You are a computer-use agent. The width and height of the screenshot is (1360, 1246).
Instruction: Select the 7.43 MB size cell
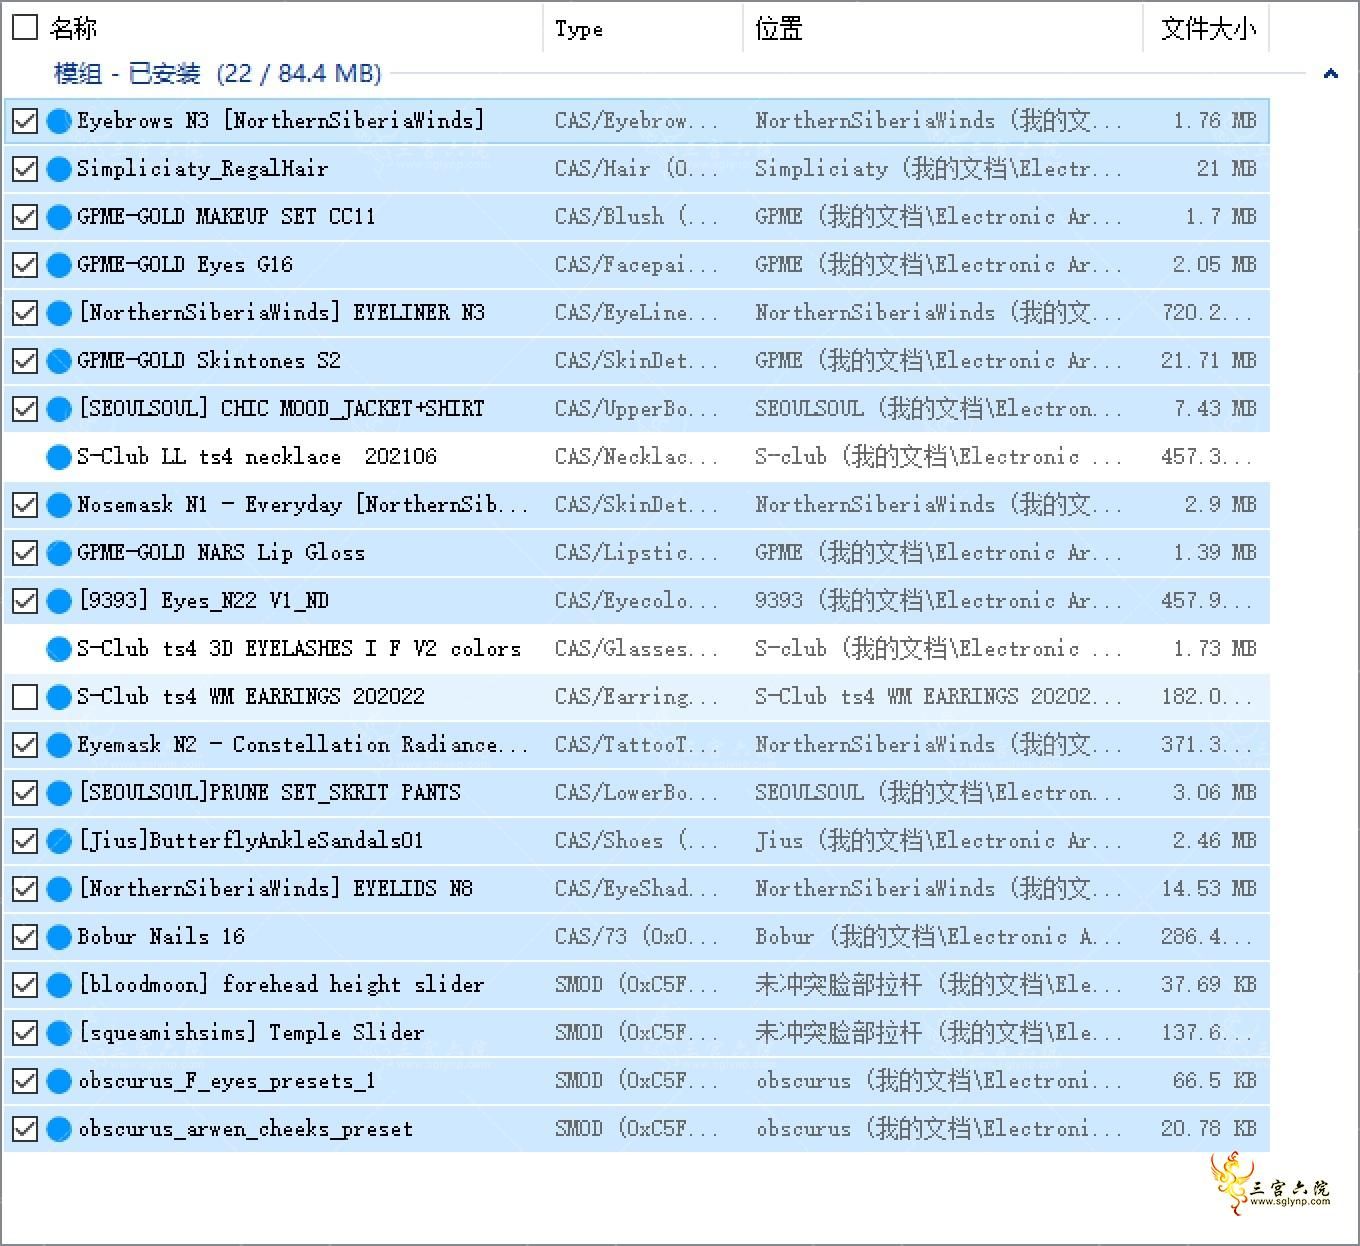tap(1214, 409)
